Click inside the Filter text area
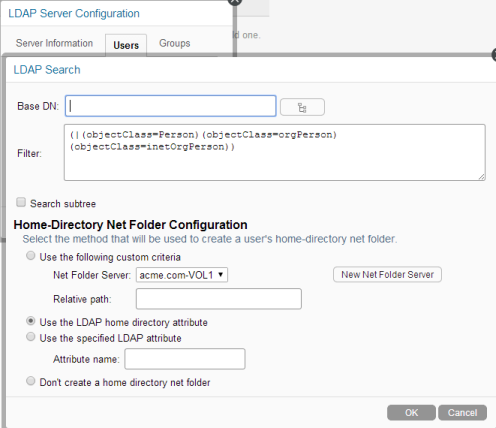The image size is (496, 428). 275,153
